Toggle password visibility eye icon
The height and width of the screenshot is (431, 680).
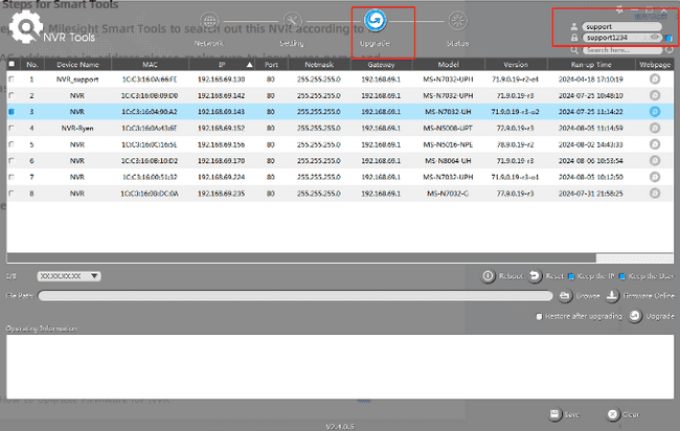[x=655, y=37]
